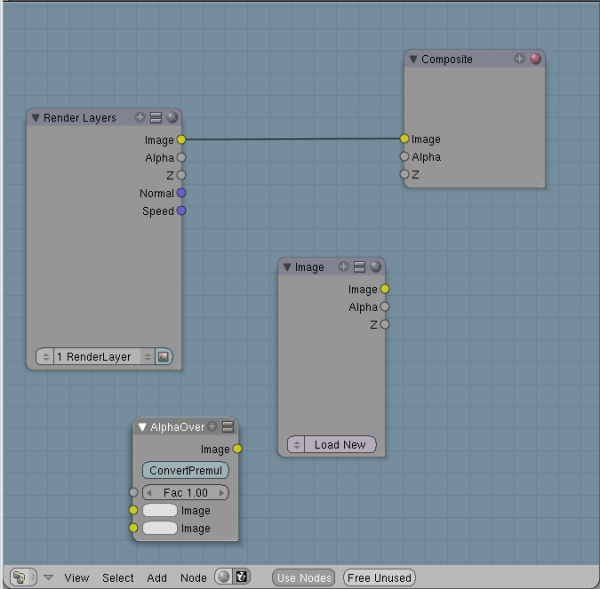Click Render Layers node resize corner
Image resolution: width=600 pixels, height=589 pixels.
177,366
